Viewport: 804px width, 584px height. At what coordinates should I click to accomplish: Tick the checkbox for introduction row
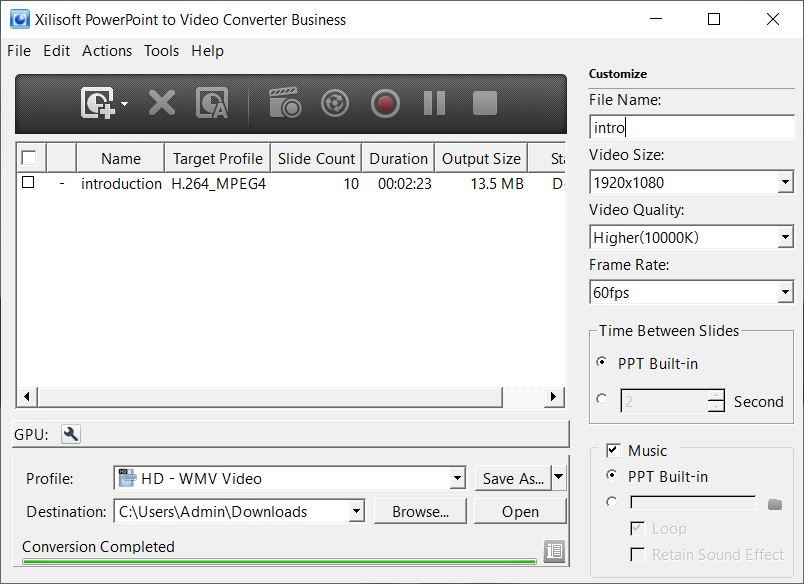28,183
